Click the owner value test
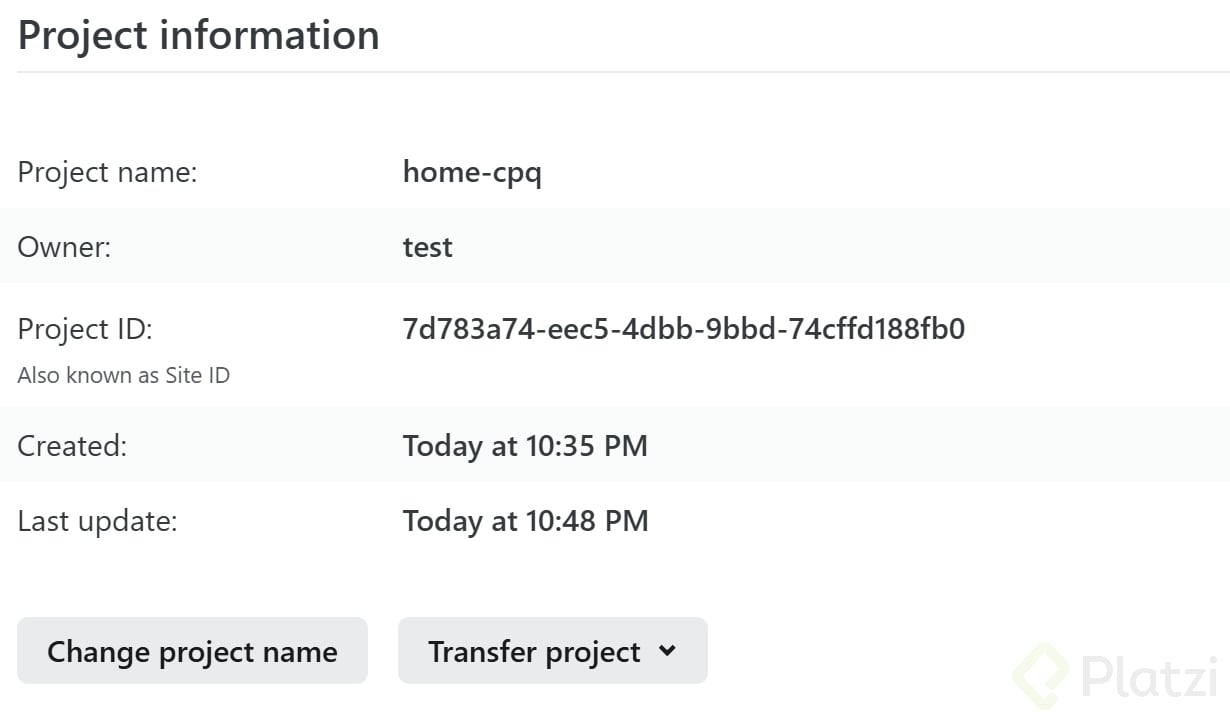The image size is (1230, 718). (x=428, y=247)
